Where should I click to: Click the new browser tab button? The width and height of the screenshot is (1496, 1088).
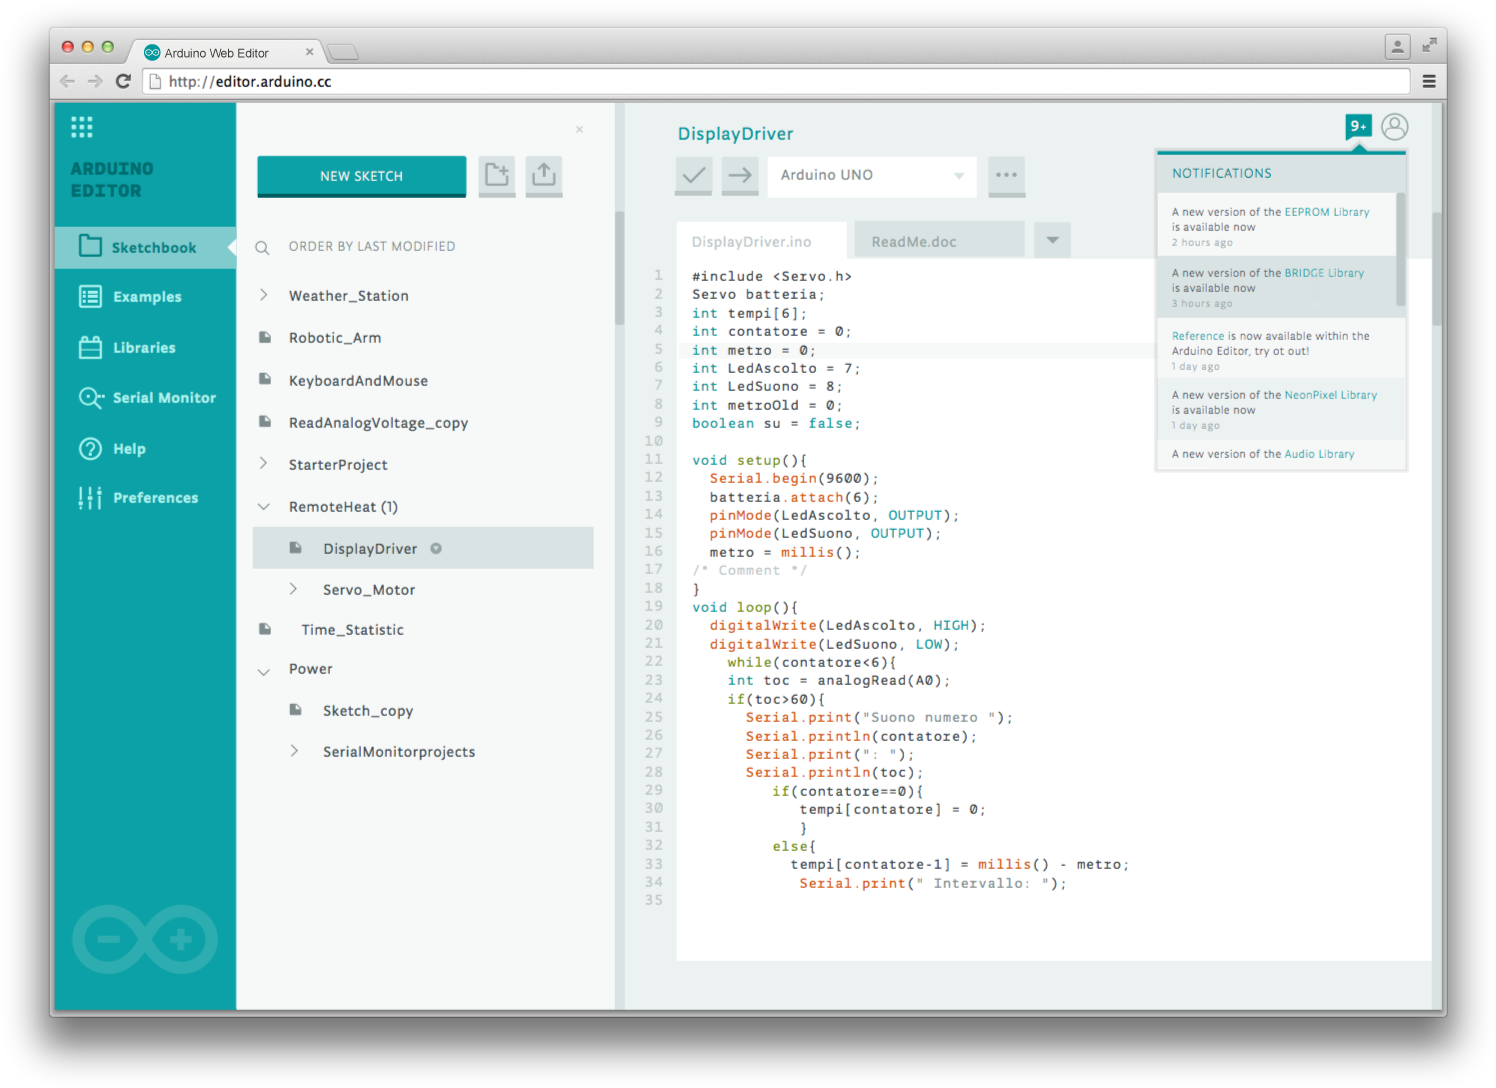(x=342, y=52)
